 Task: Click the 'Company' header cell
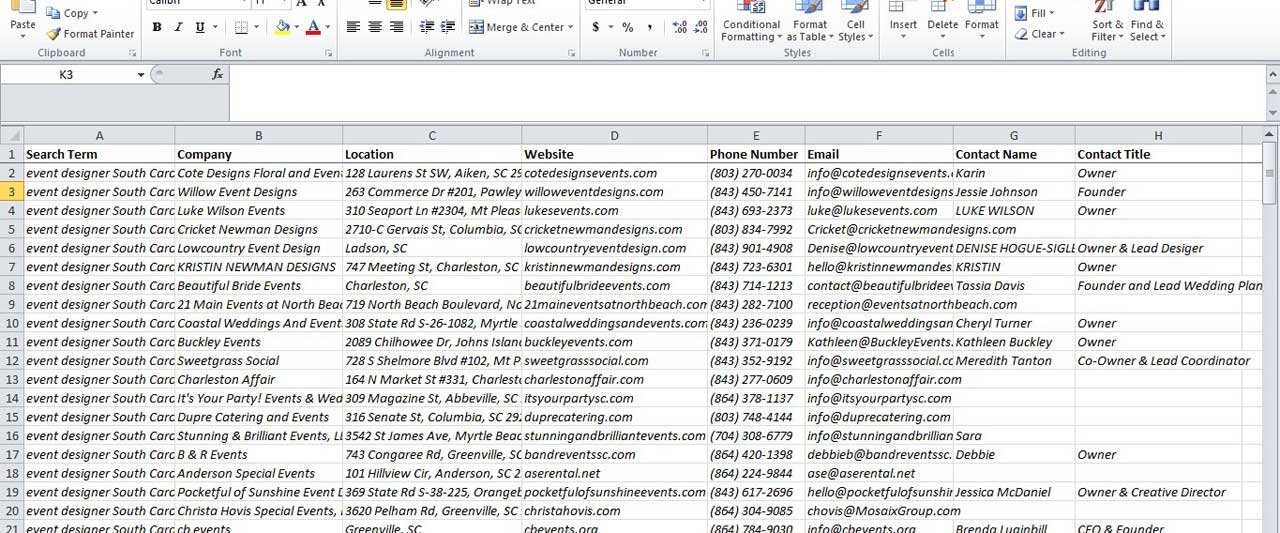258,154
